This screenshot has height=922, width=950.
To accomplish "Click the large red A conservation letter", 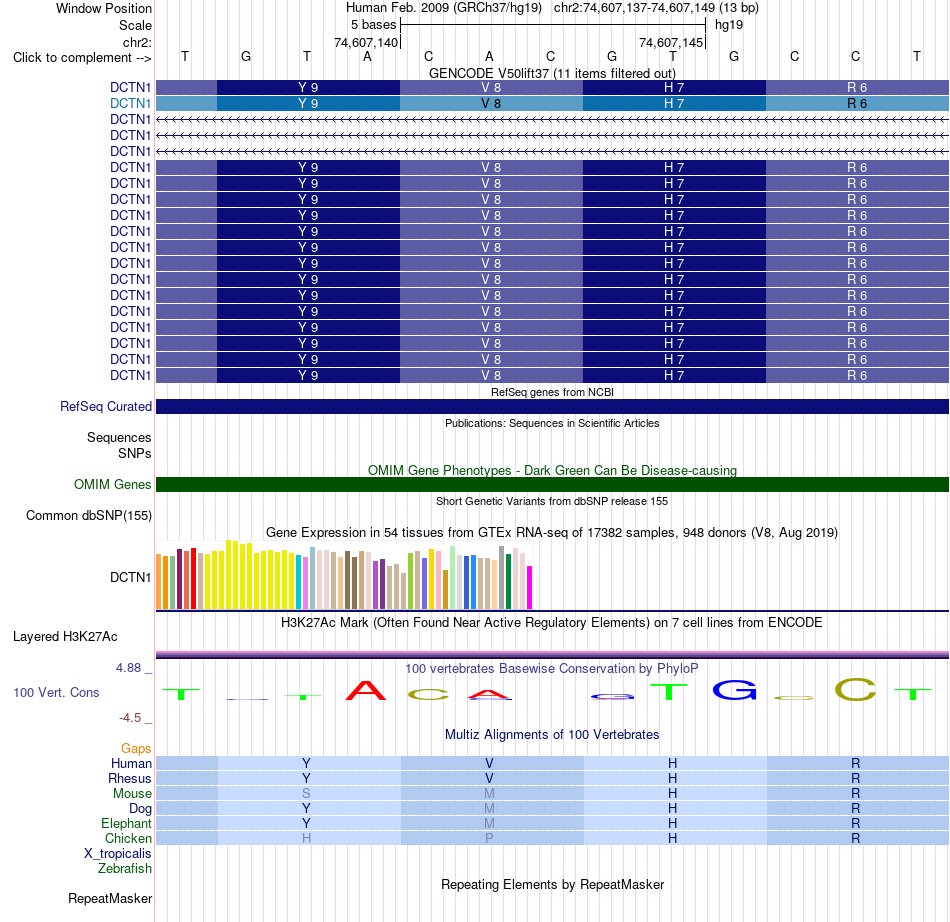I will [x=366, y=690].
